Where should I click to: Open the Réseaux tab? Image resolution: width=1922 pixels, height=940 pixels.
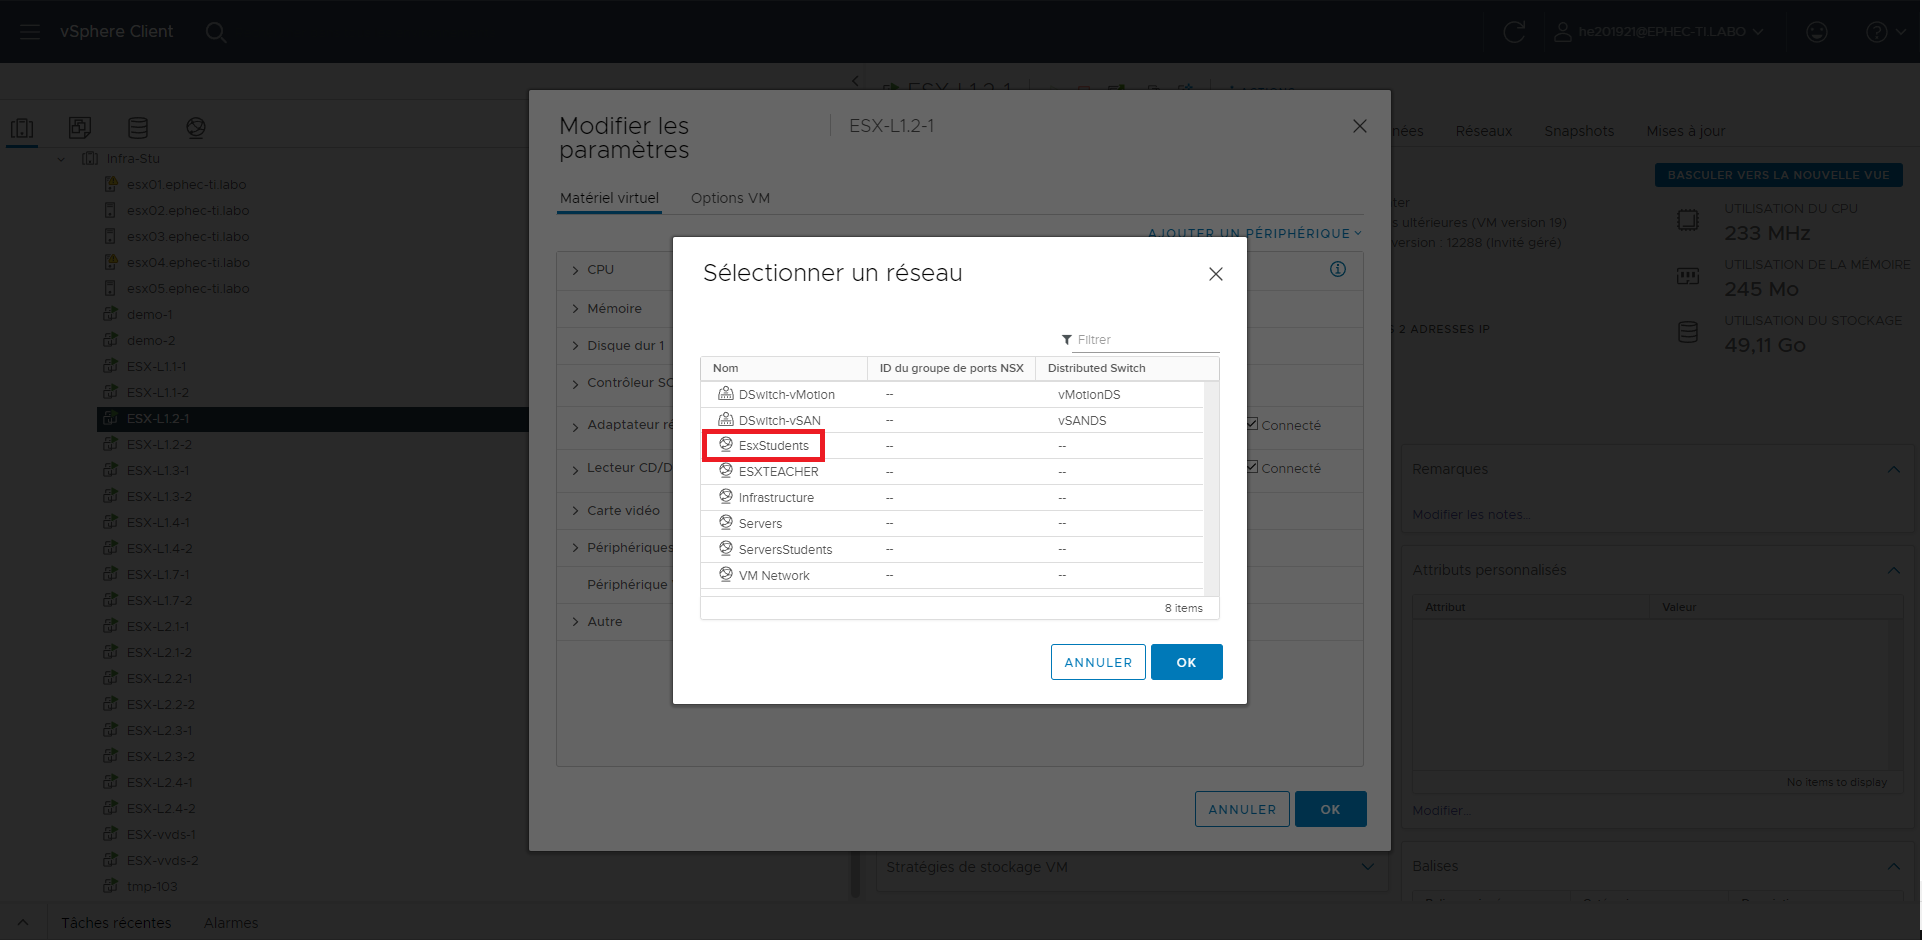point(1484,131)
